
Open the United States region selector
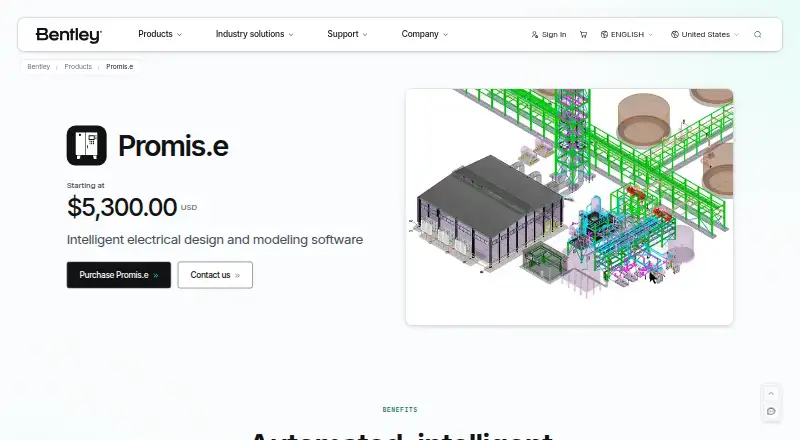click(705, 34)
